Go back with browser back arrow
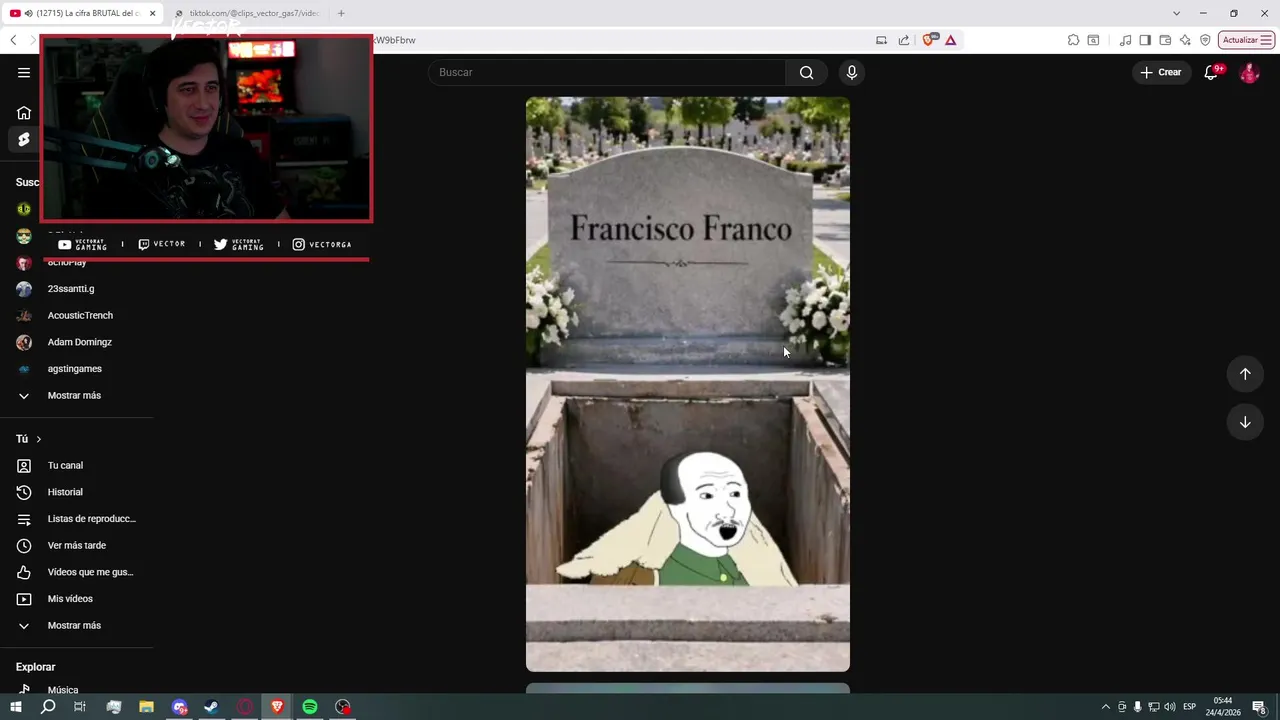The image size is (1280, 720). 13,40
